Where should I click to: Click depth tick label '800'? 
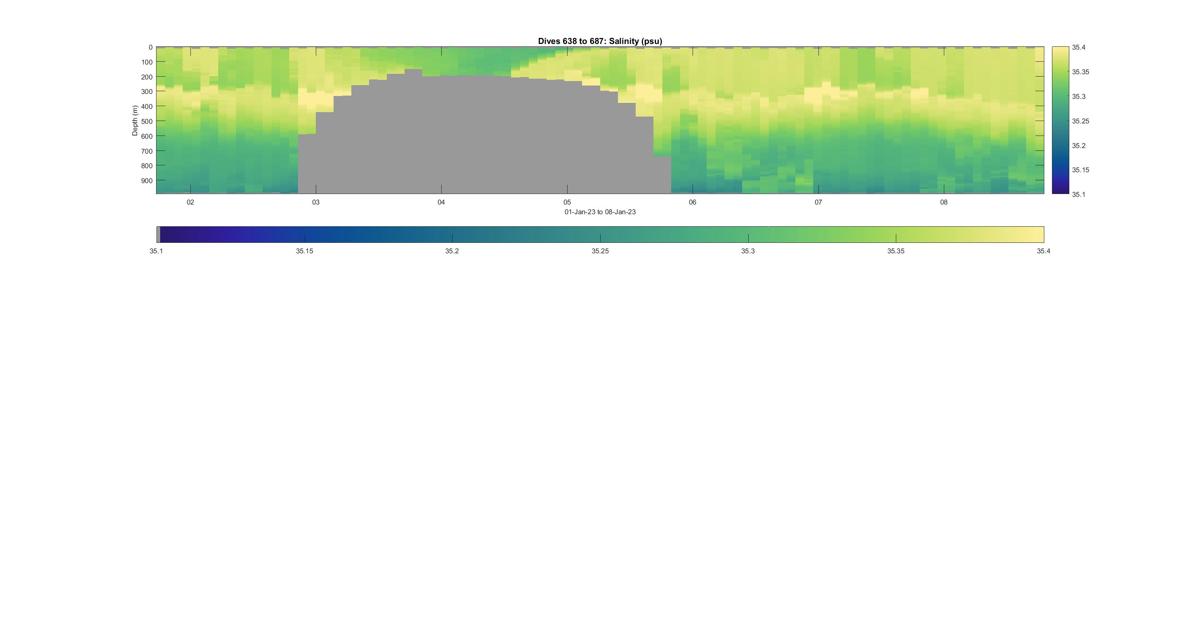pyautogui.click(x=146, y=166)
